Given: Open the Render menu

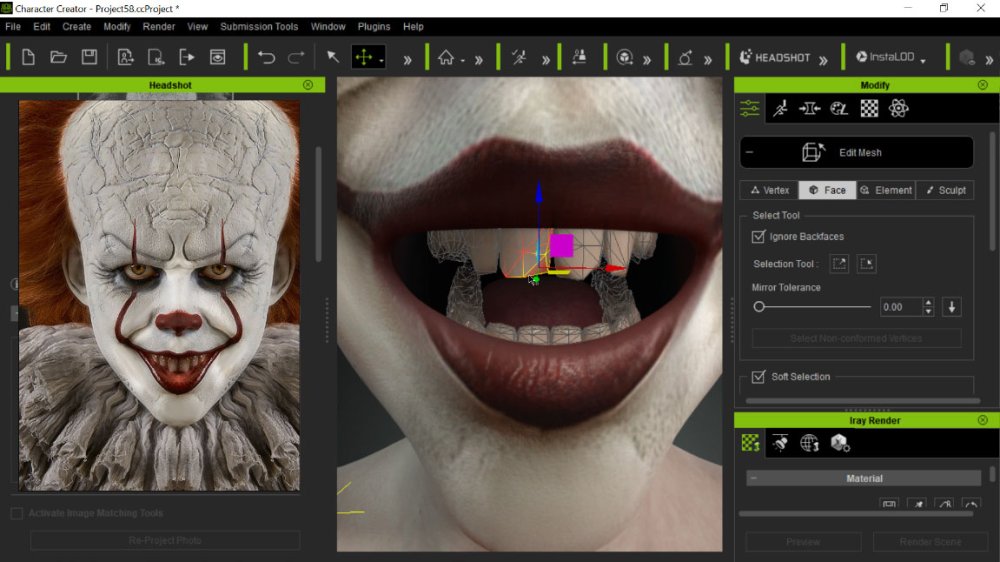Looking at the screenshot, I should [x=159, y=27].
